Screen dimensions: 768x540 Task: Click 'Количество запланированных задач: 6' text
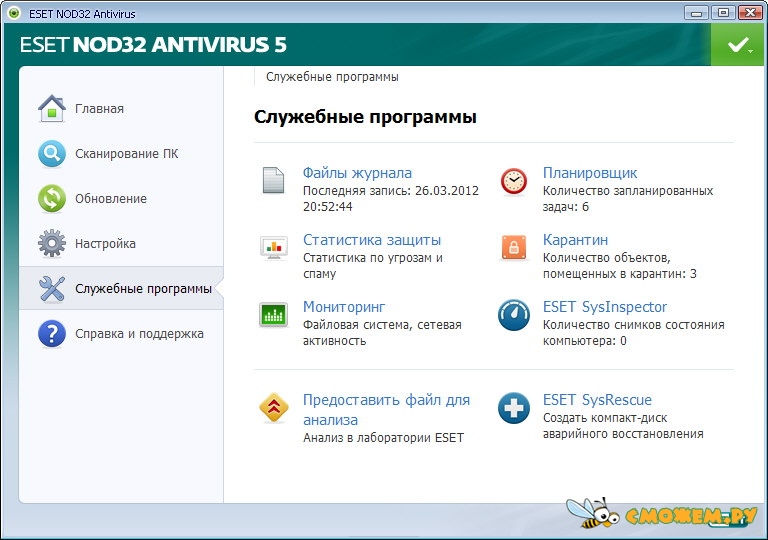[627, 198]
